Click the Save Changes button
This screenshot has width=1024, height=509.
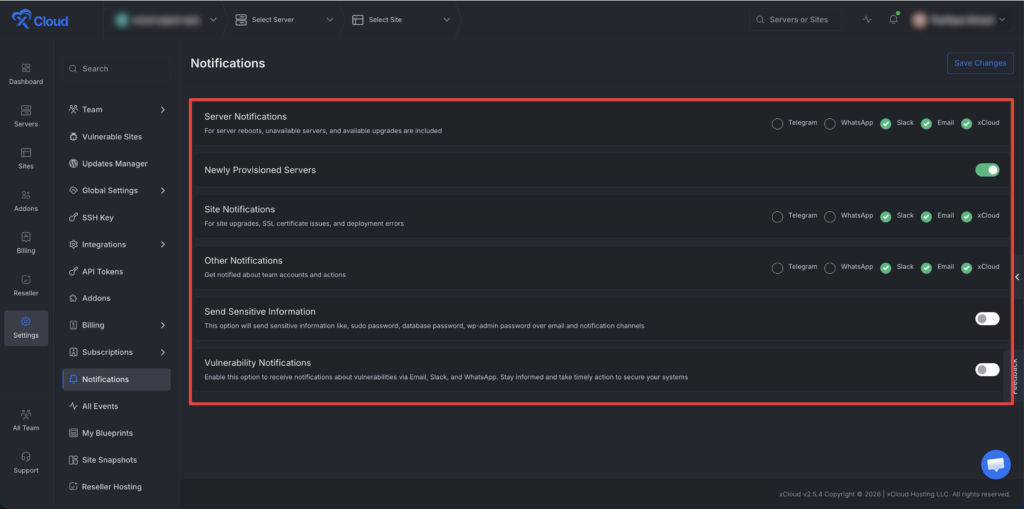click(x=980, y=63)
